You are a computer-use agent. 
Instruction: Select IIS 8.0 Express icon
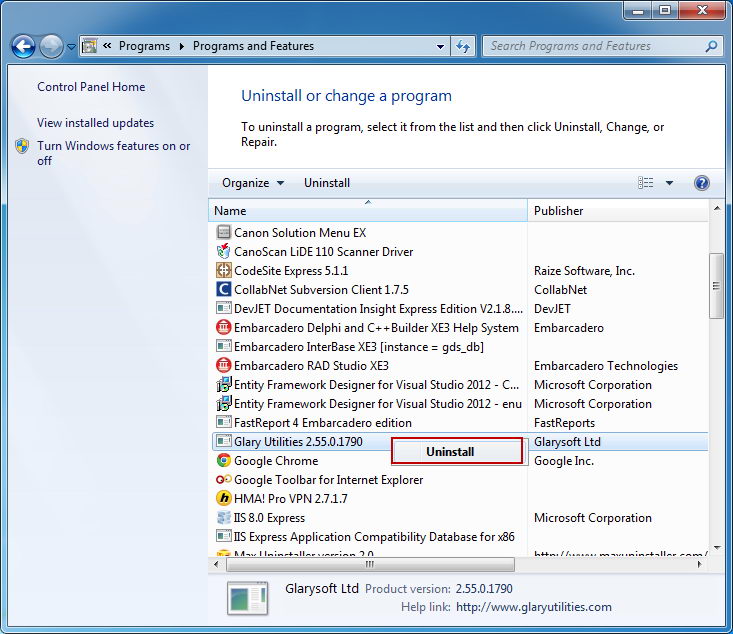point(224,517)
